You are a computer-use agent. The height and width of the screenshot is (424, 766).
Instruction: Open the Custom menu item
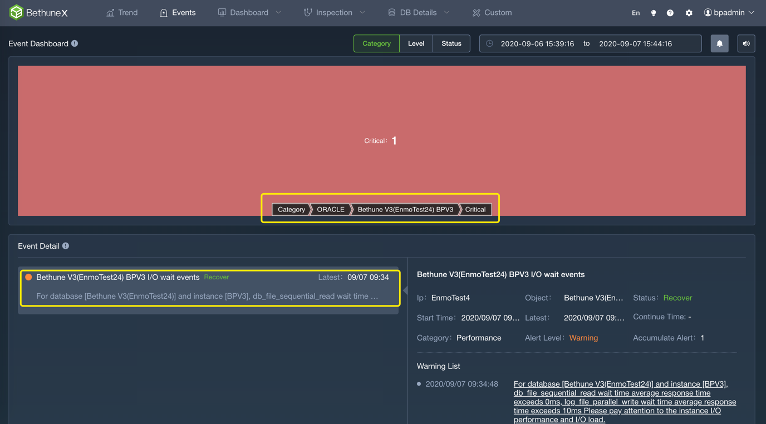[x=491, y=13]
